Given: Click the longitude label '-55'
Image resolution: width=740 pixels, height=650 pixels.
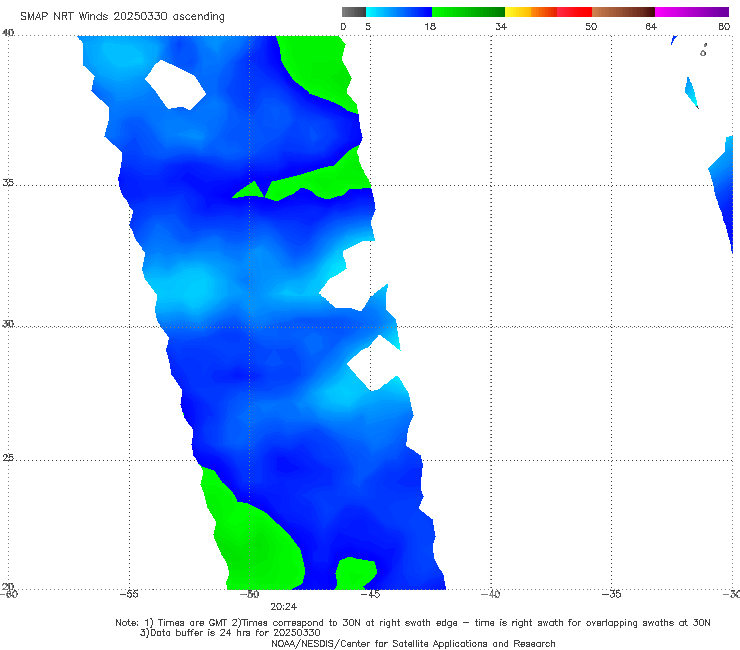Looking at the screenshot, I should click(x=129, y=594).
